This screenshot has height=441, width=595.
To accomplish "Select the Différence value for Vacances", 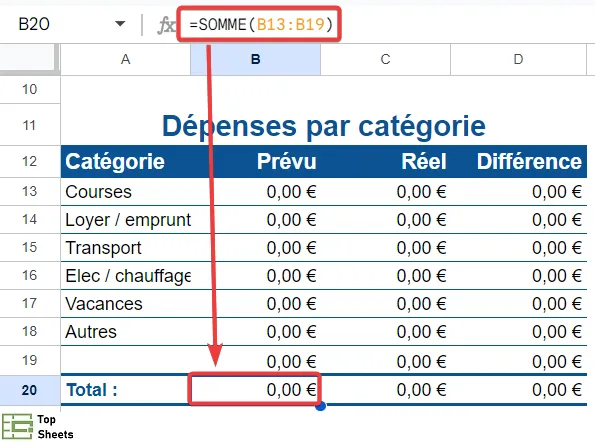I will click(x=518, y=304).
